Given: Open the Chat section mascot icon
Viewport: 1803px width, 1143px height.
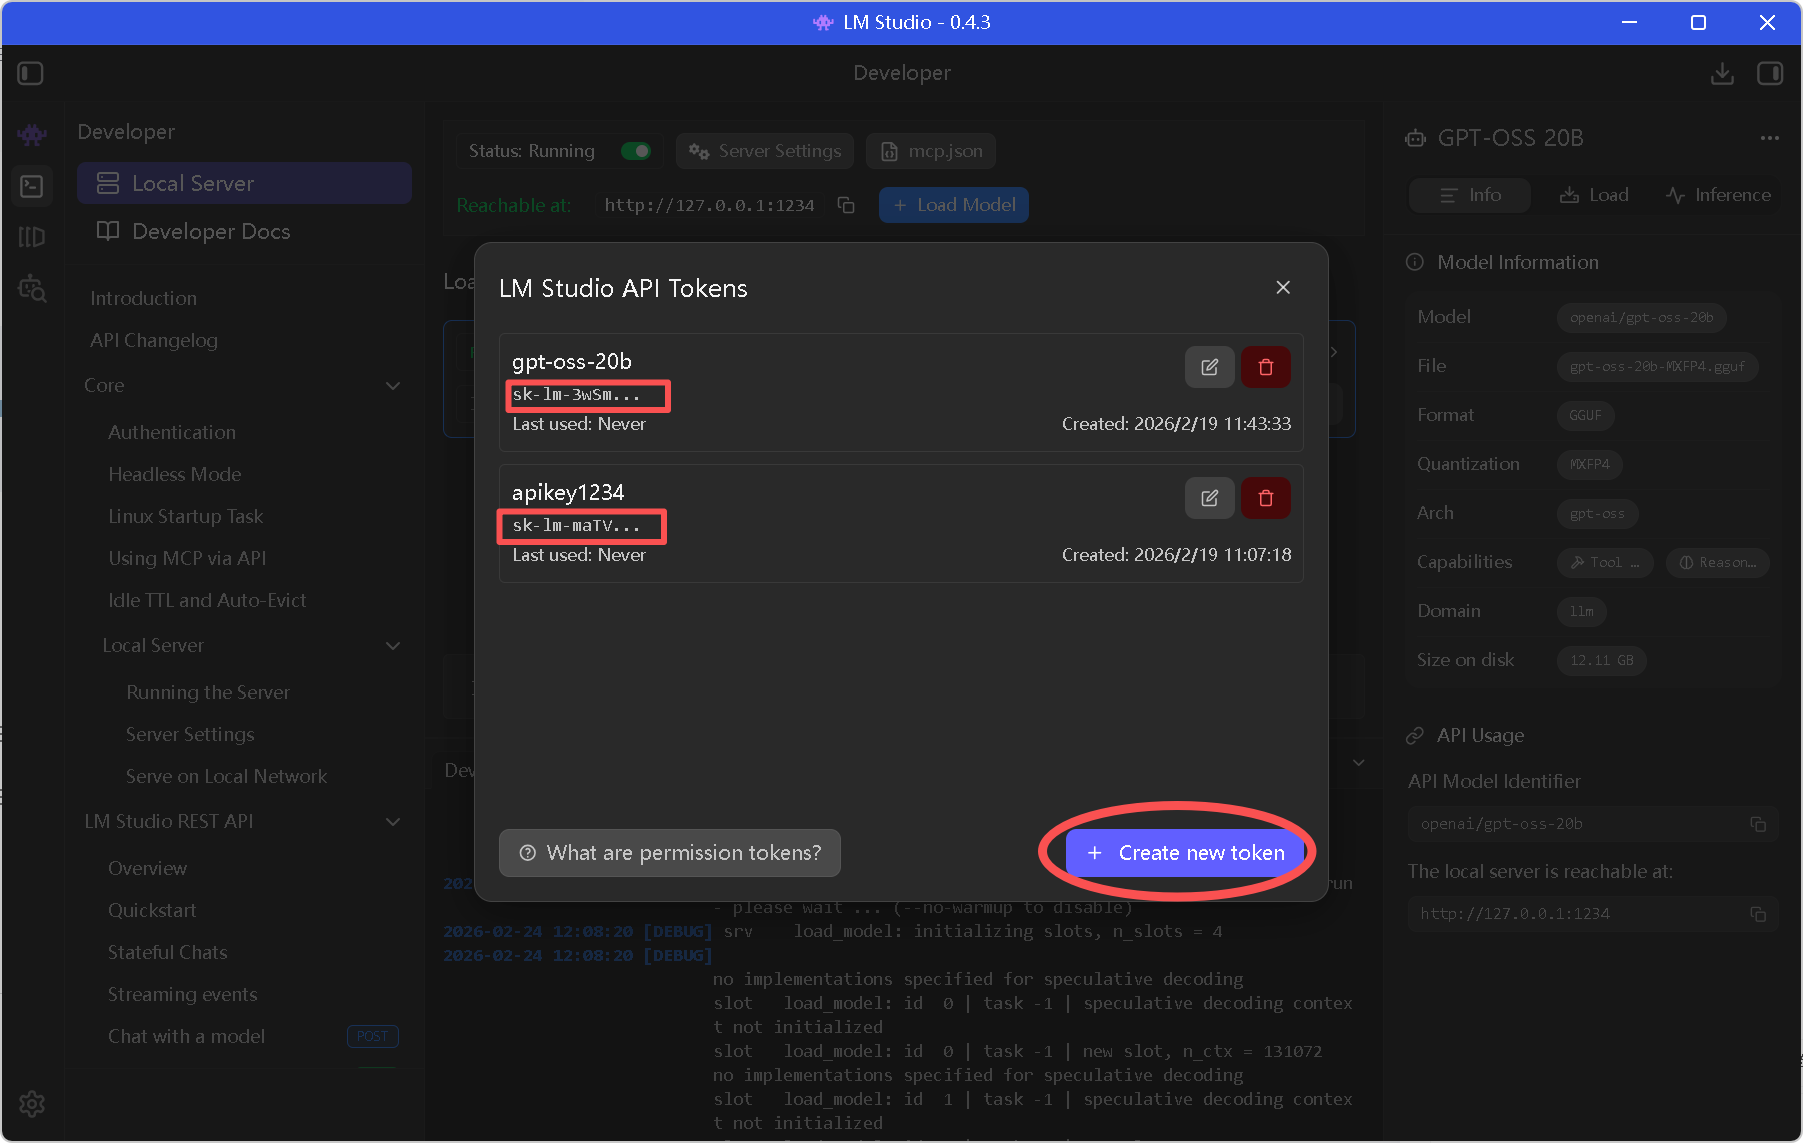Looking at the screenshot, I should tap(32, 134).
